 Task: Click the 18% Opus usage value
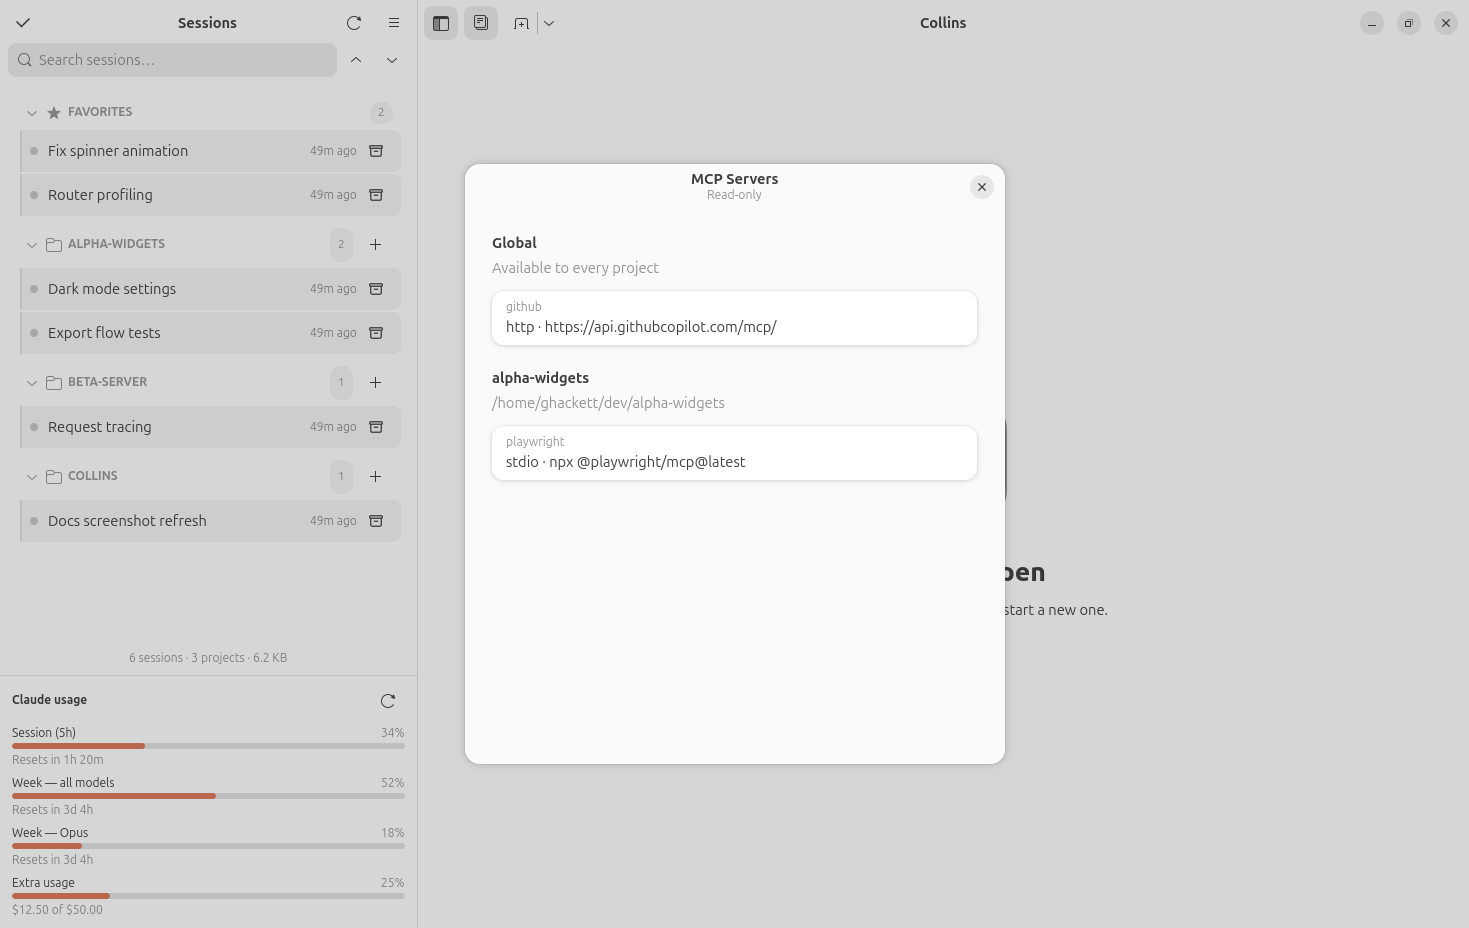pyautogui.click(x=393, y=833)
